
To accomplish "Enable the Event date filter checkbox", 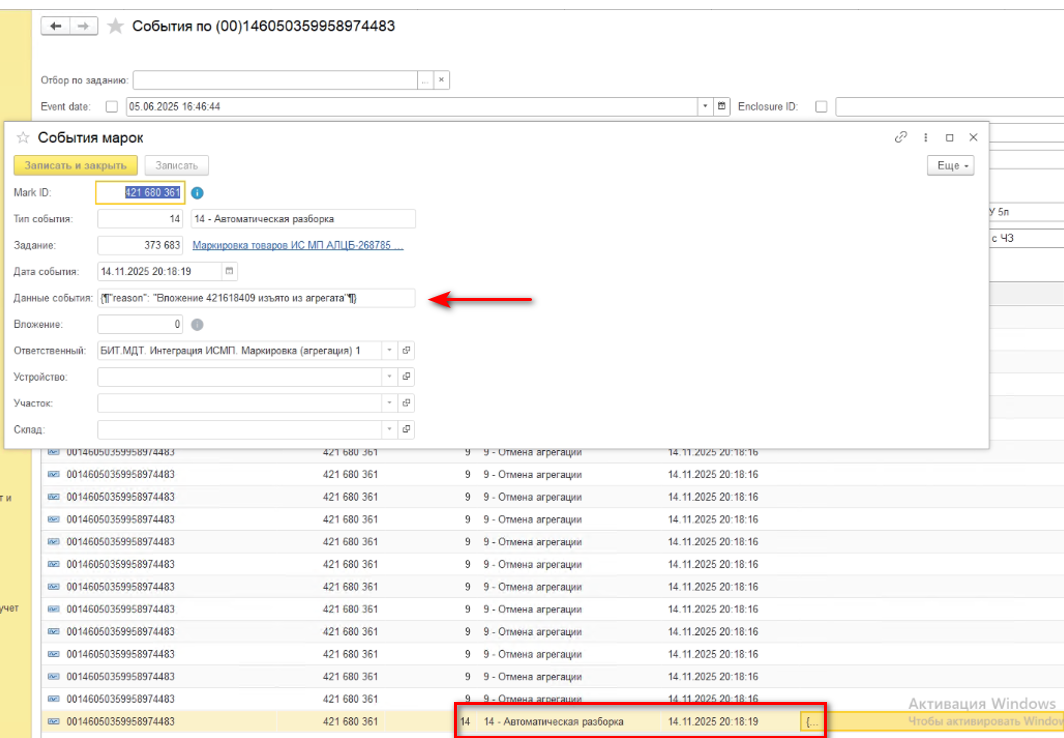I will tap(111, 106).
